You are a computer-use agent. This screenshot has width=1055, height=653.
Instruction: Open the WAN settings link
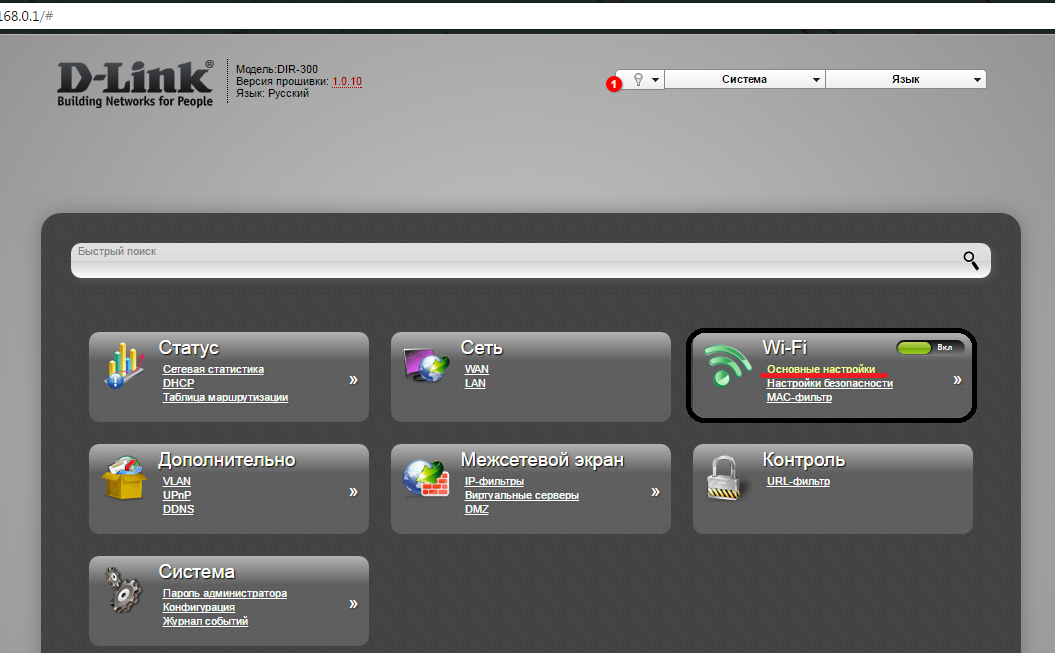(x=477, y=369)
